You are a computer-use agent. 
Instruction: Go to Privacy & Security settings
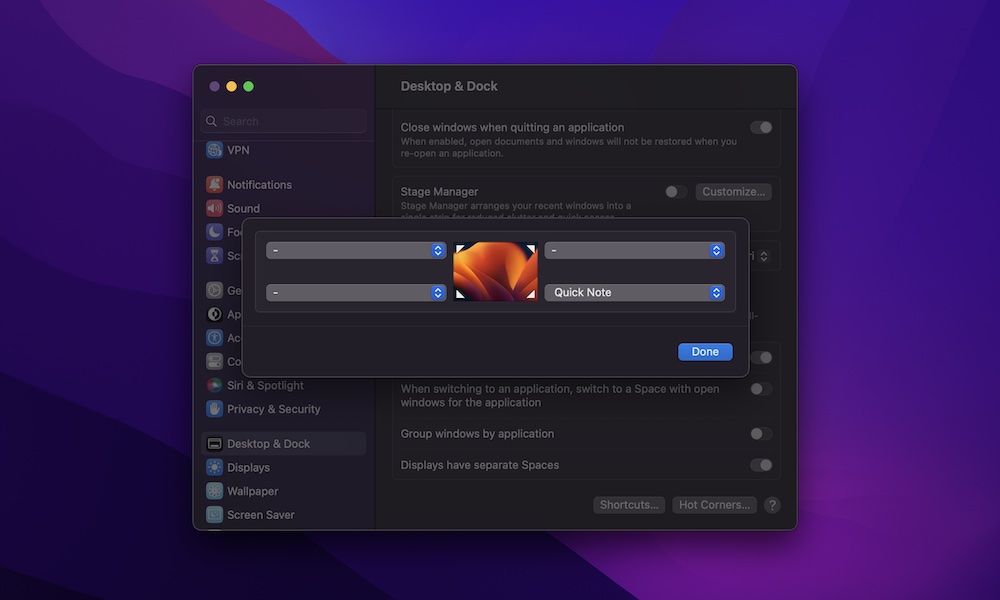(263, 409)
